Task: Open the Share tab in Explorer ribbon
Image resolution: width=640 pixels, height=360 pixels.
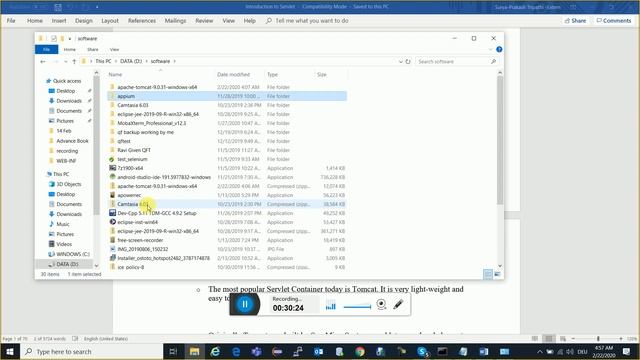Action: 93,49
